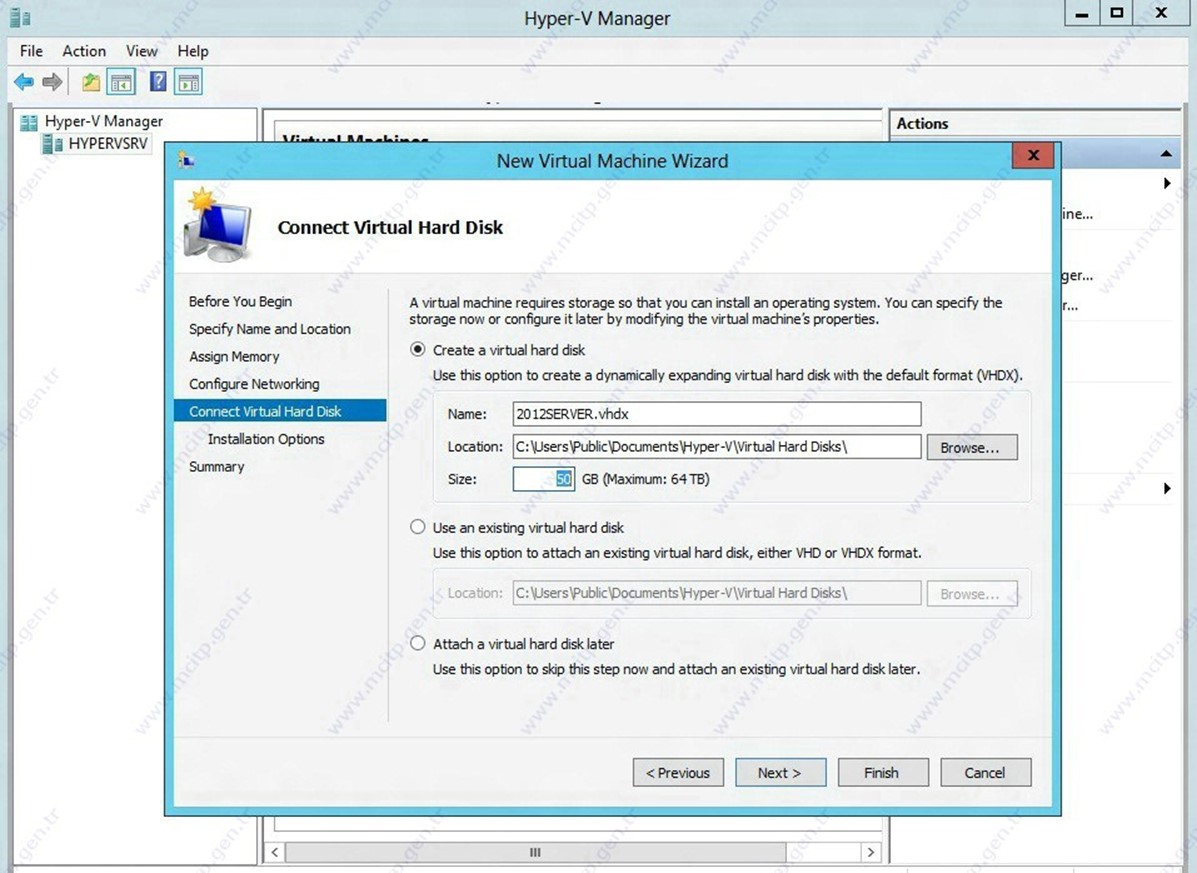Select Hyper-V Manager root tree node
This screenshot has width=1197, height=873.
pos(103,121)
